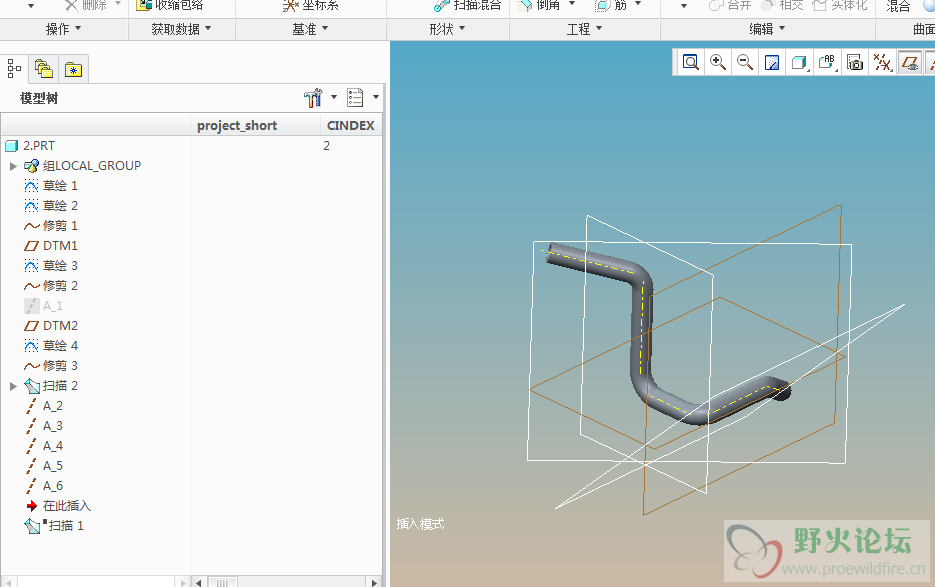
Task: Click the 倒角 chamfer button
Action: click(x=539, y=6)
